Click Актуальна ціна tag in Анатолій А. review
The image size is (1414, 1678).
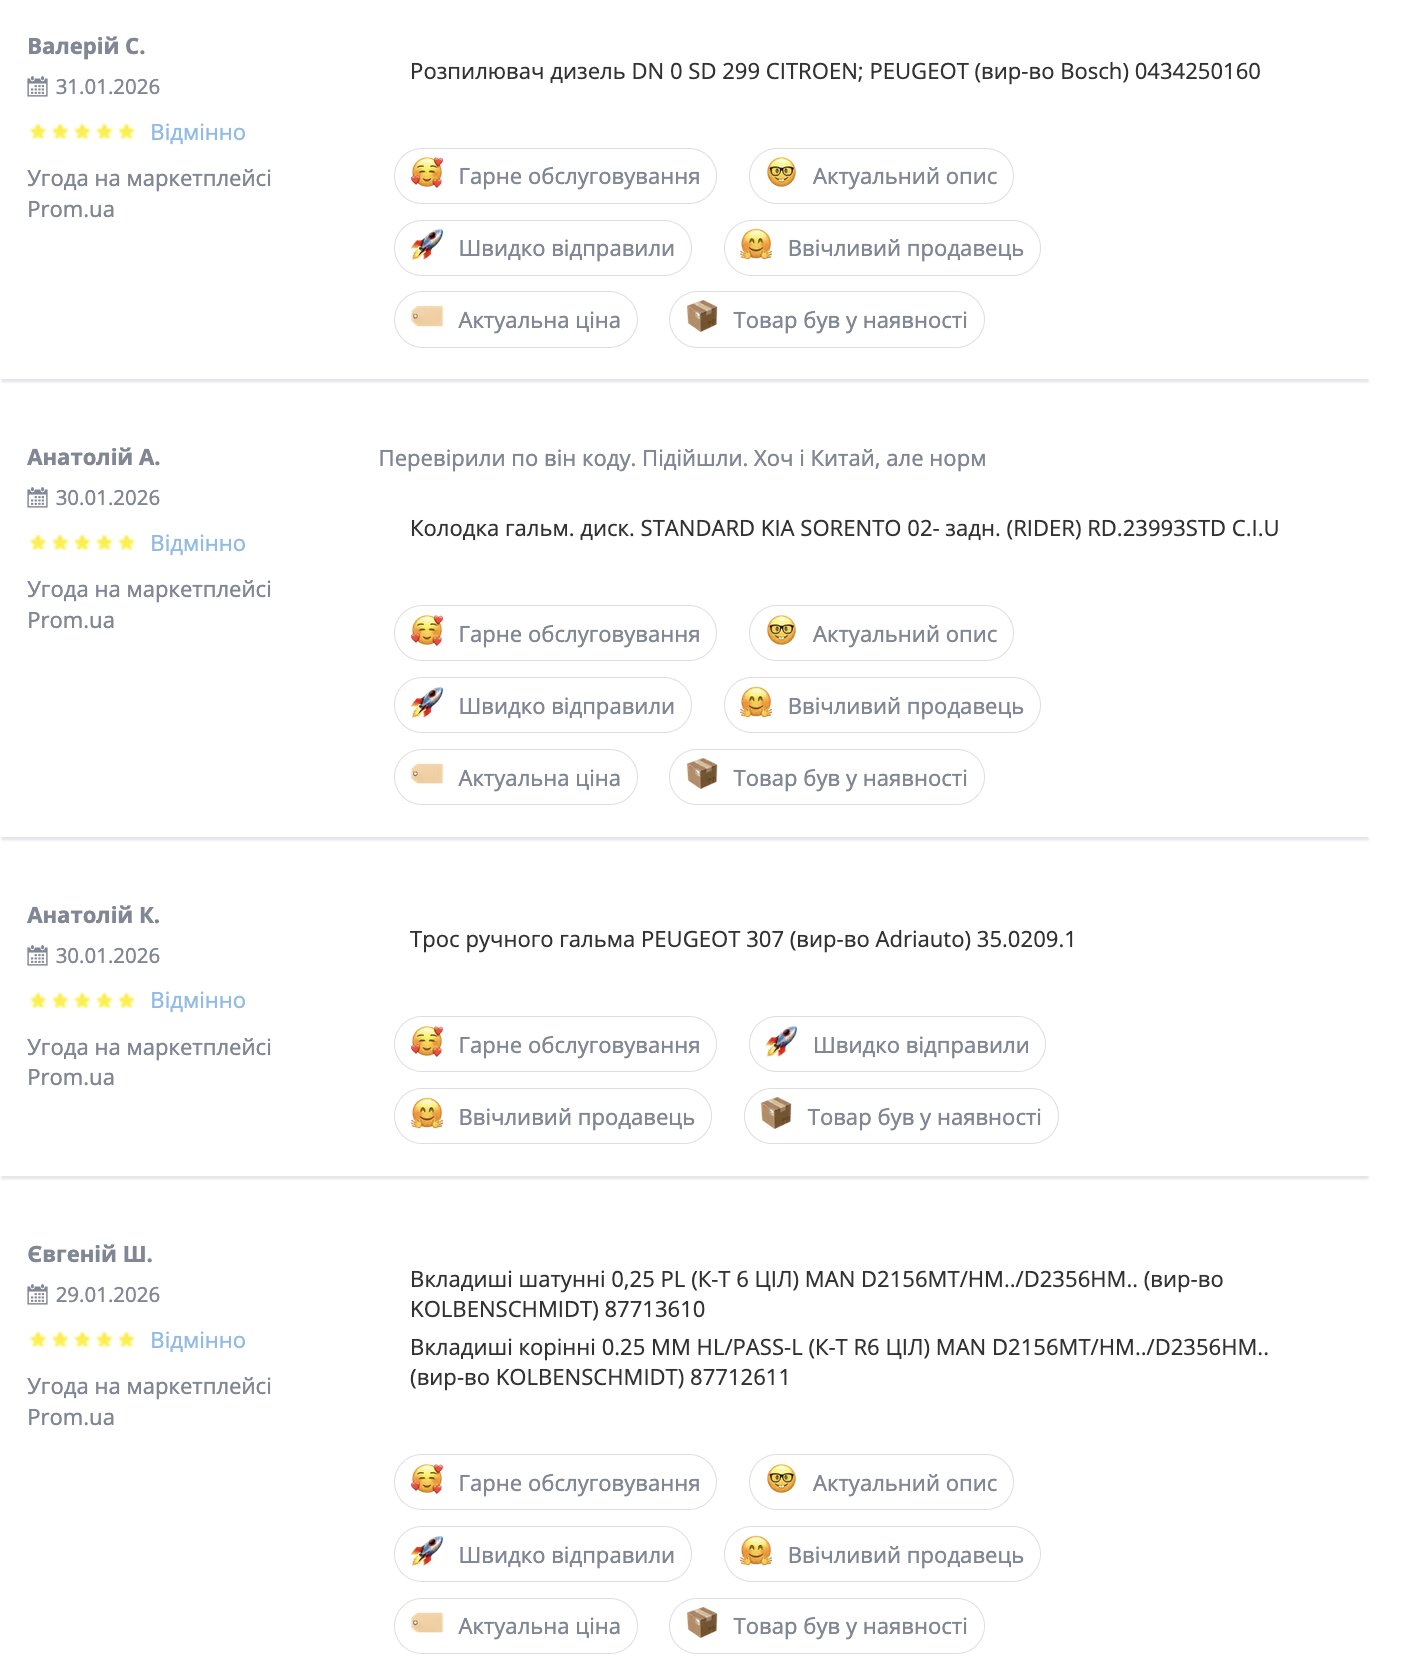[x=516, y=778]
